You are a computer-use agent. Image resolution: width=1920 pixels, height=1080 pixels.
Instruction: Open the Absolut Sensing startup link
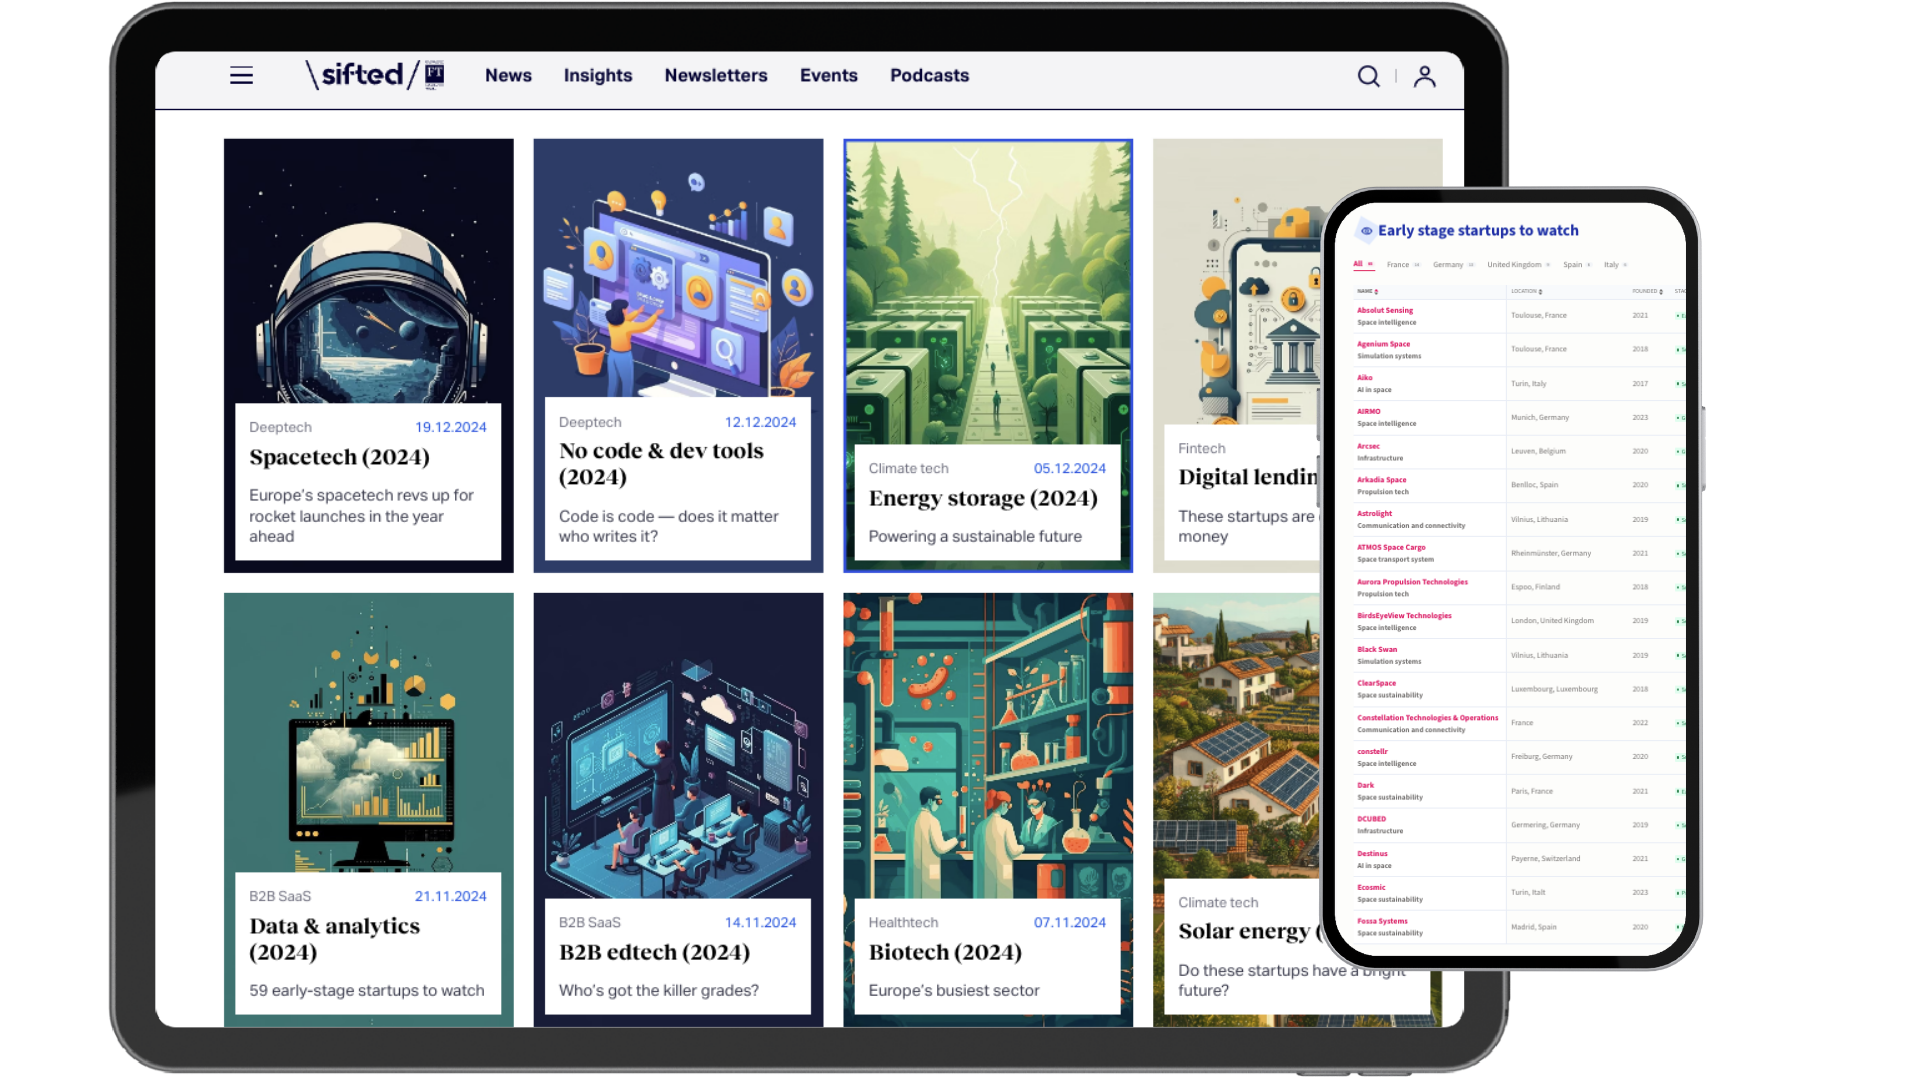tap(1385, 310)
